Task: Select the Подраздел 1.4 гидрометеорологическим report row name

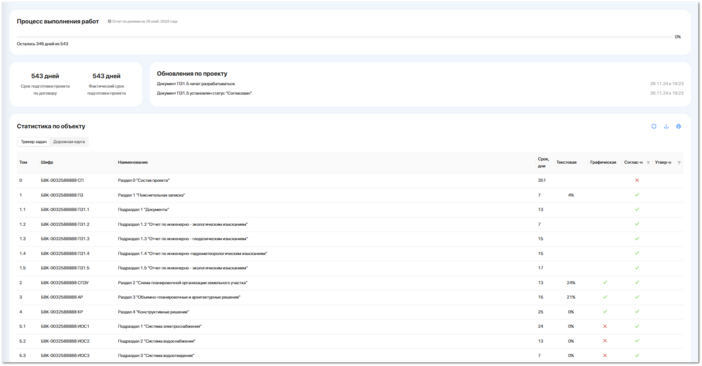Action: [x=193, y=254]
